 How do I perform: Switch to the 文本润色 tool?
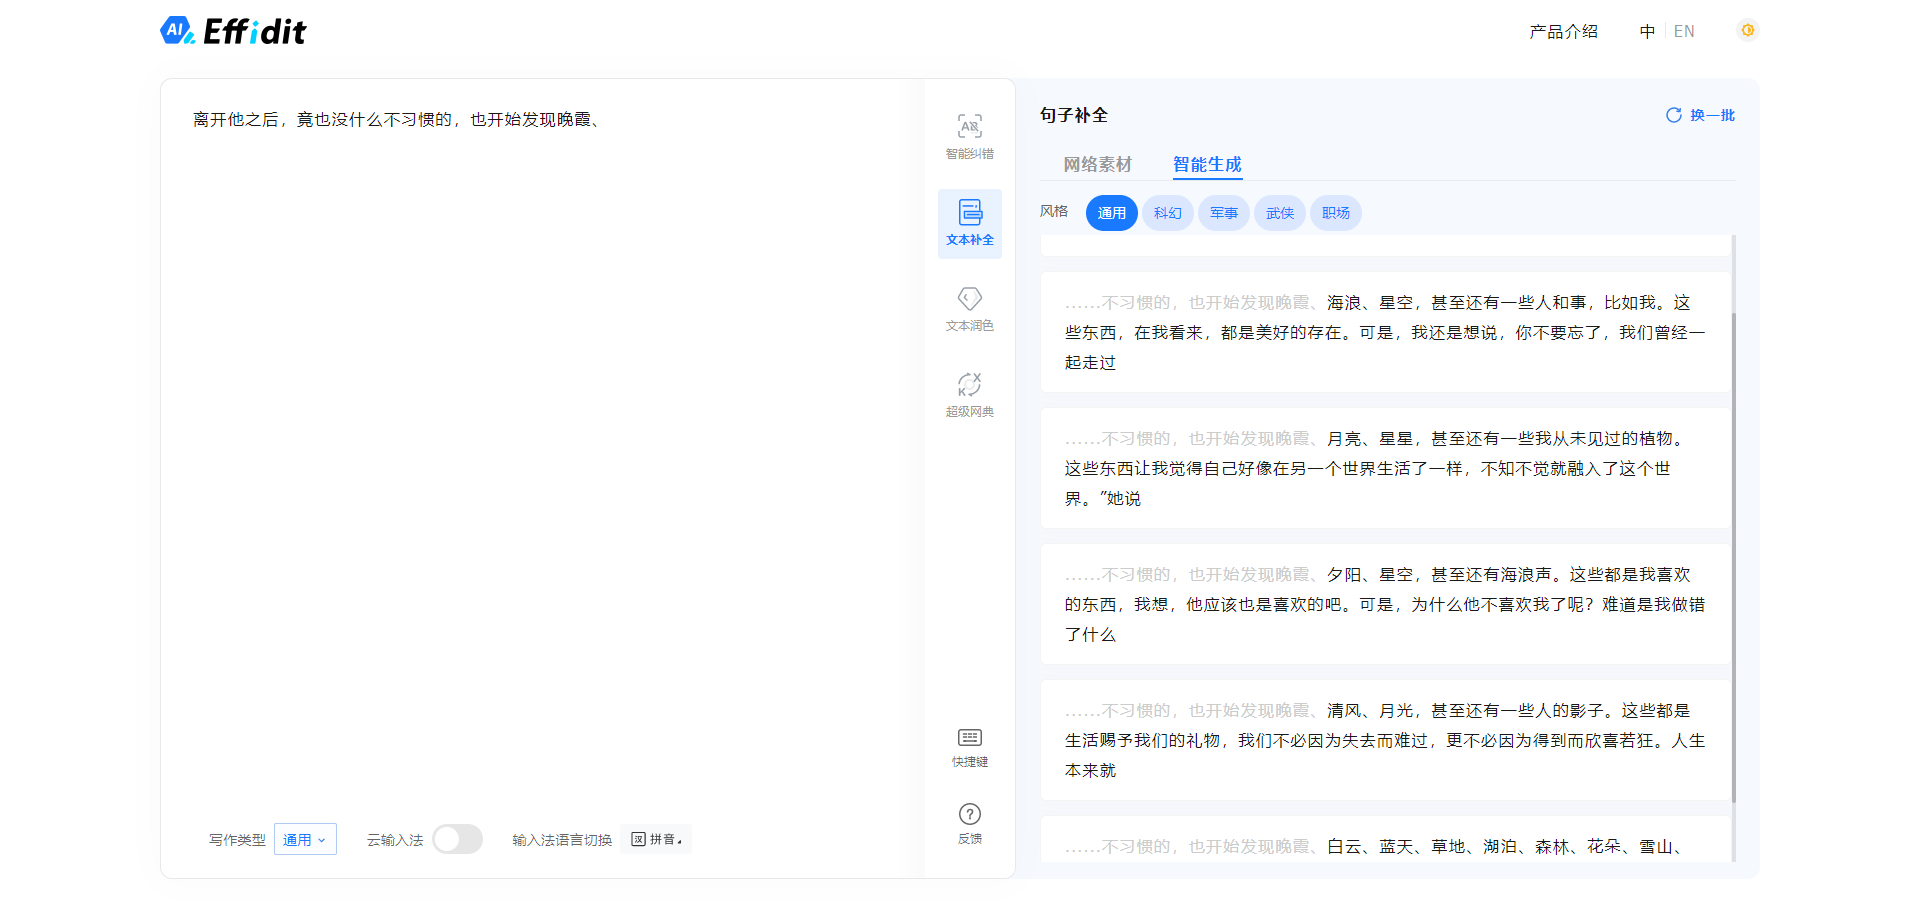[968, 307]
